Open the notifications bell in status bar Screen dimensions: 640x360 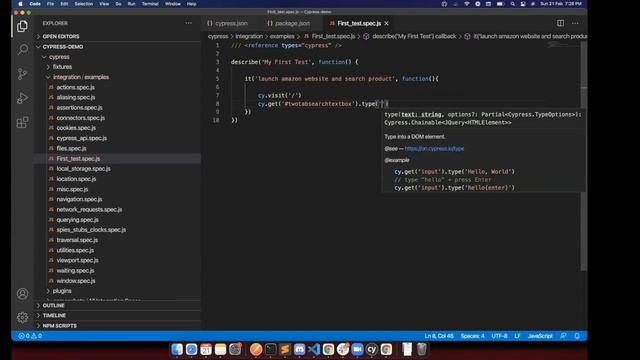pyautogui.click(x=577, y=336)
